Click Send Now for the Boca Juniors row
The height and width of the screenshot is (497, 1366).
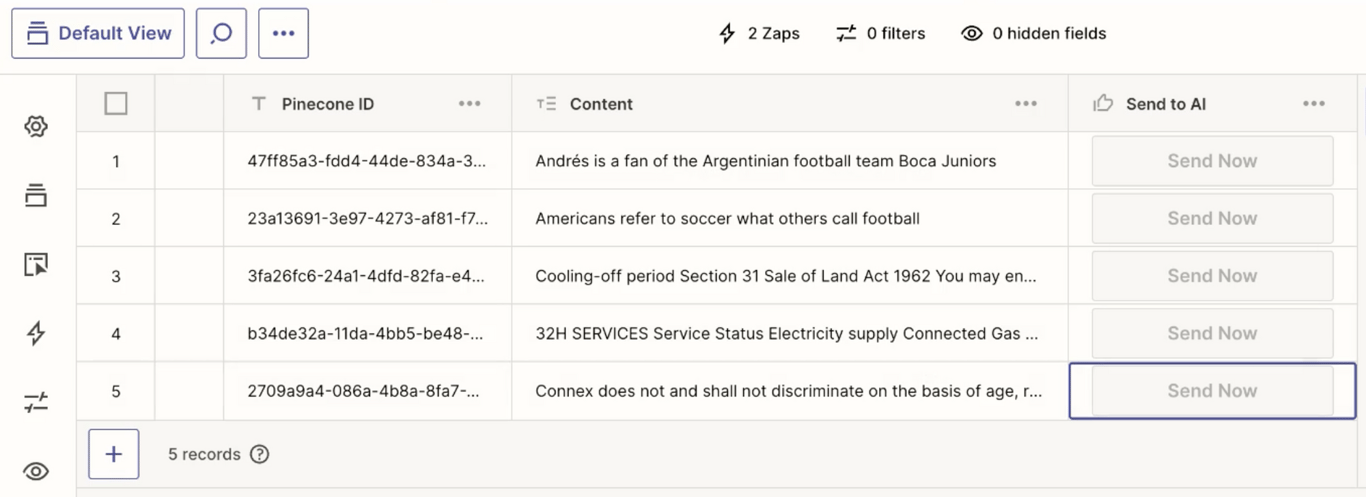[1212, 161]
